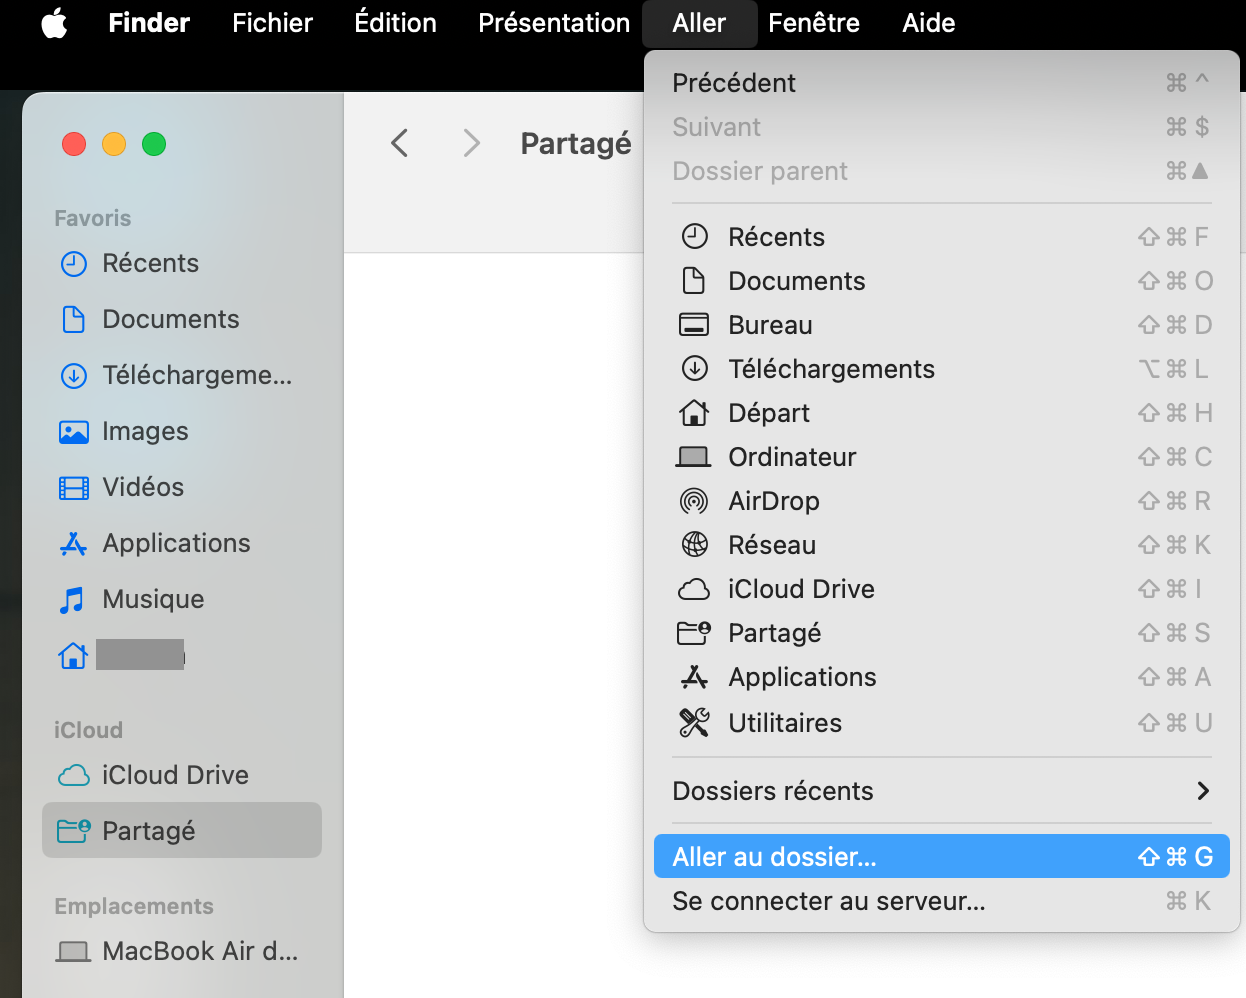Click the green full-screen window button

click(x=154, y=144)
